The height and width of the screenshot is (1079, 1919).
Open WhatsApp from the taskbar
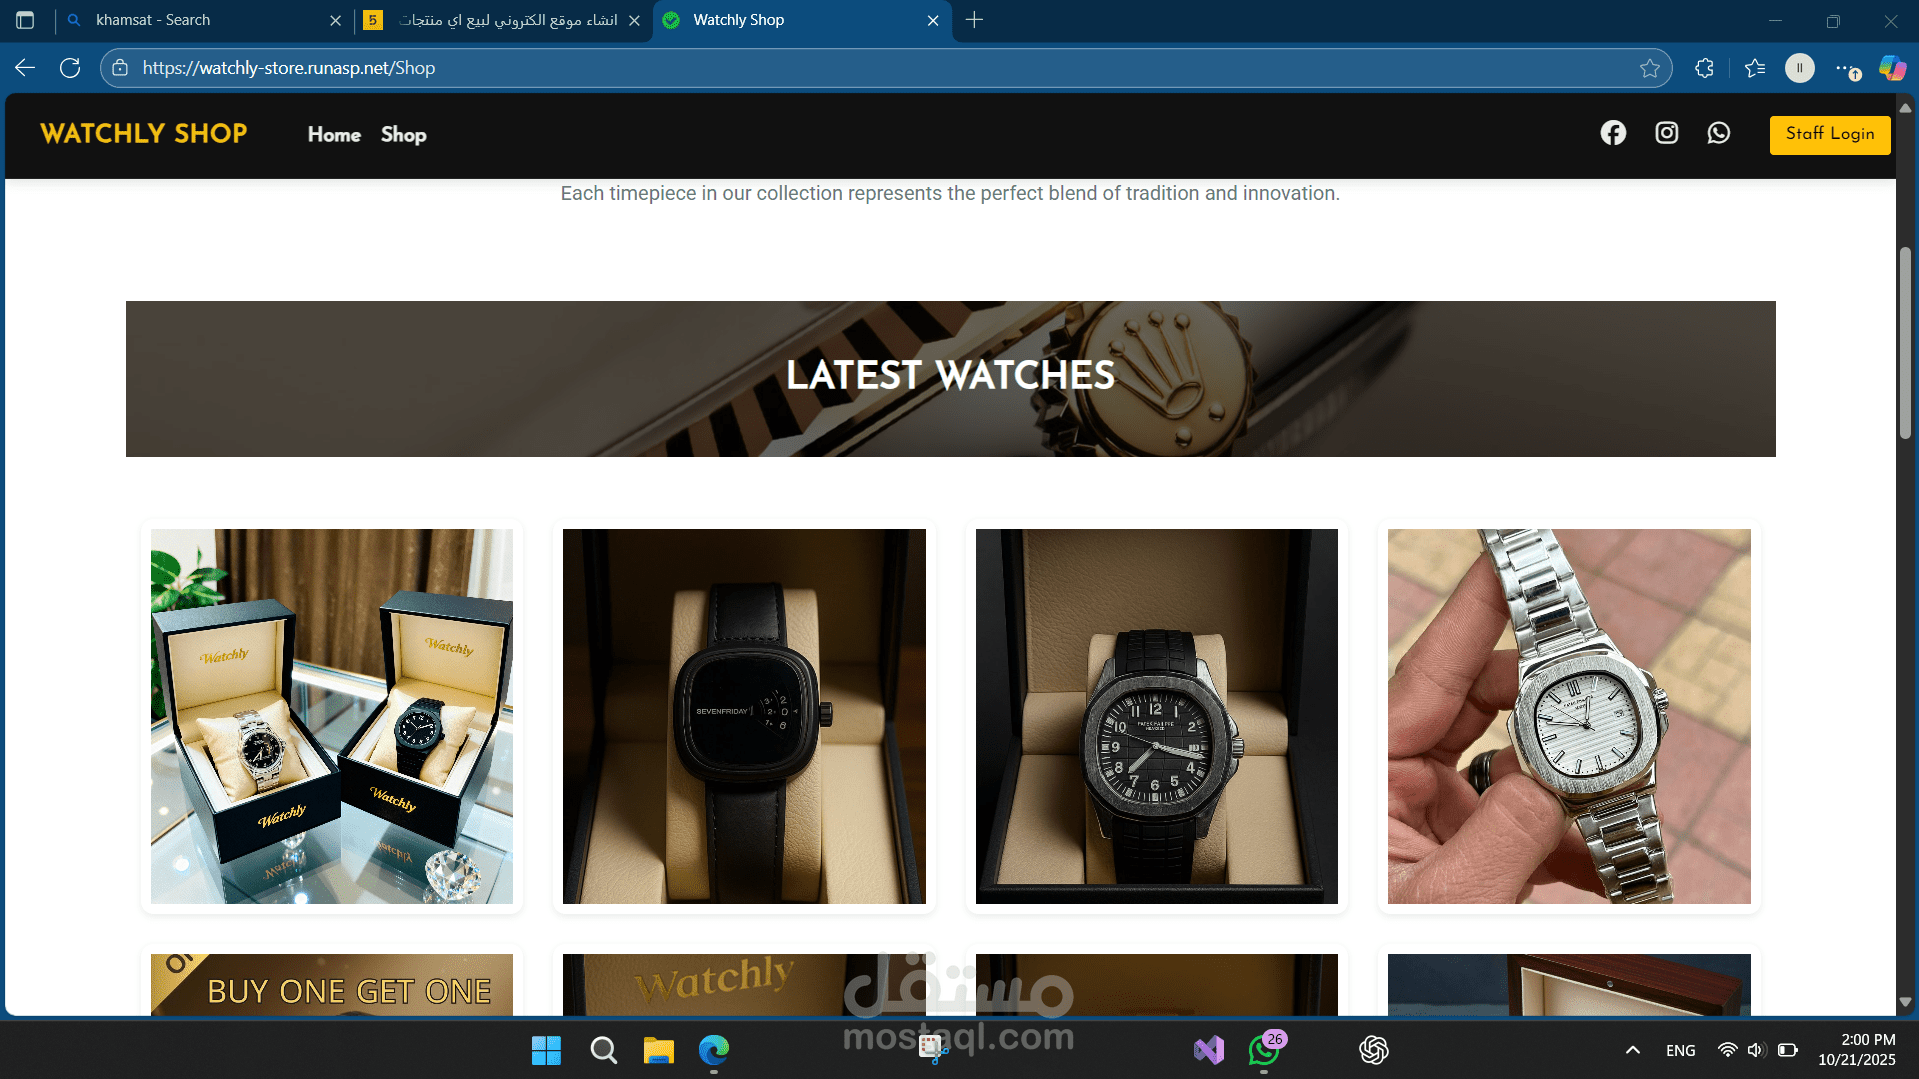[x=1264, y=1050]
